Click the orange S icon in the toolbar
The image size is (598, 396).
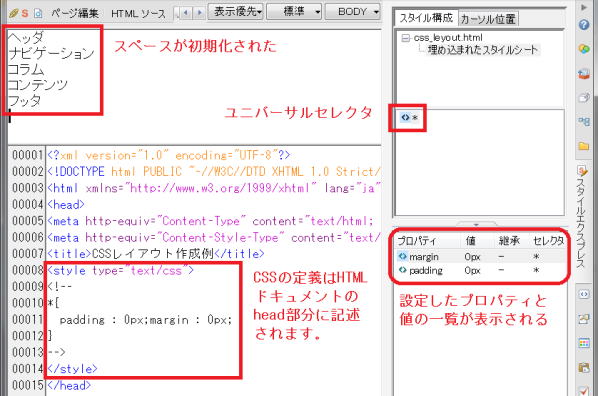(x=25, y=13)
